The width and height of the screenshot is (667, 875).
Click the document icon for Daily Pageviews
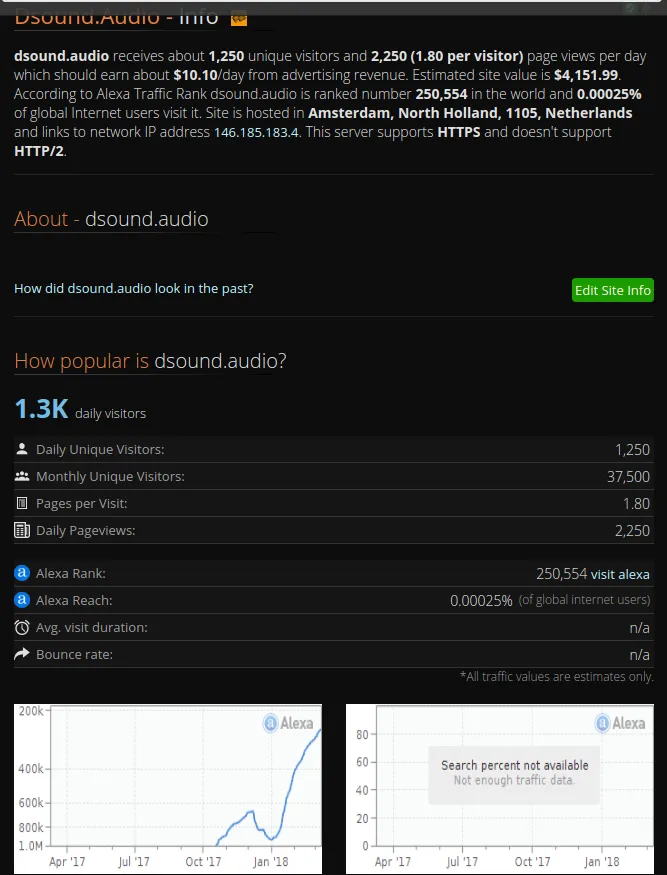pyautogui.click(x=22, y=530)
